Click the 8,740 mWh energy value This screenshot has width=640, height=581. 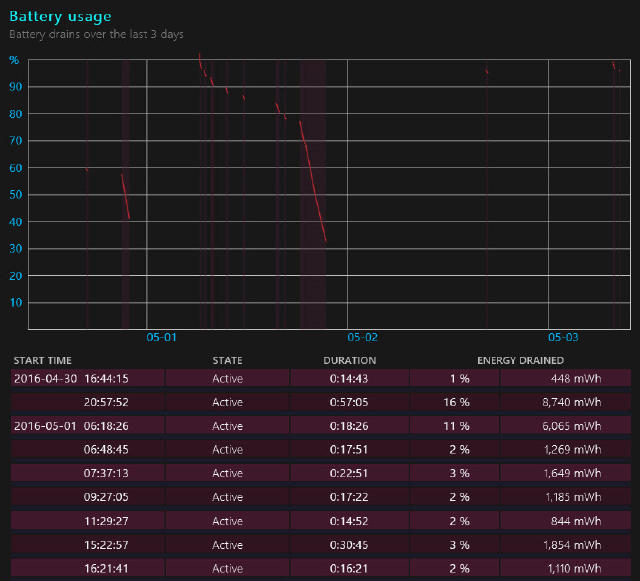pos(574,402)
